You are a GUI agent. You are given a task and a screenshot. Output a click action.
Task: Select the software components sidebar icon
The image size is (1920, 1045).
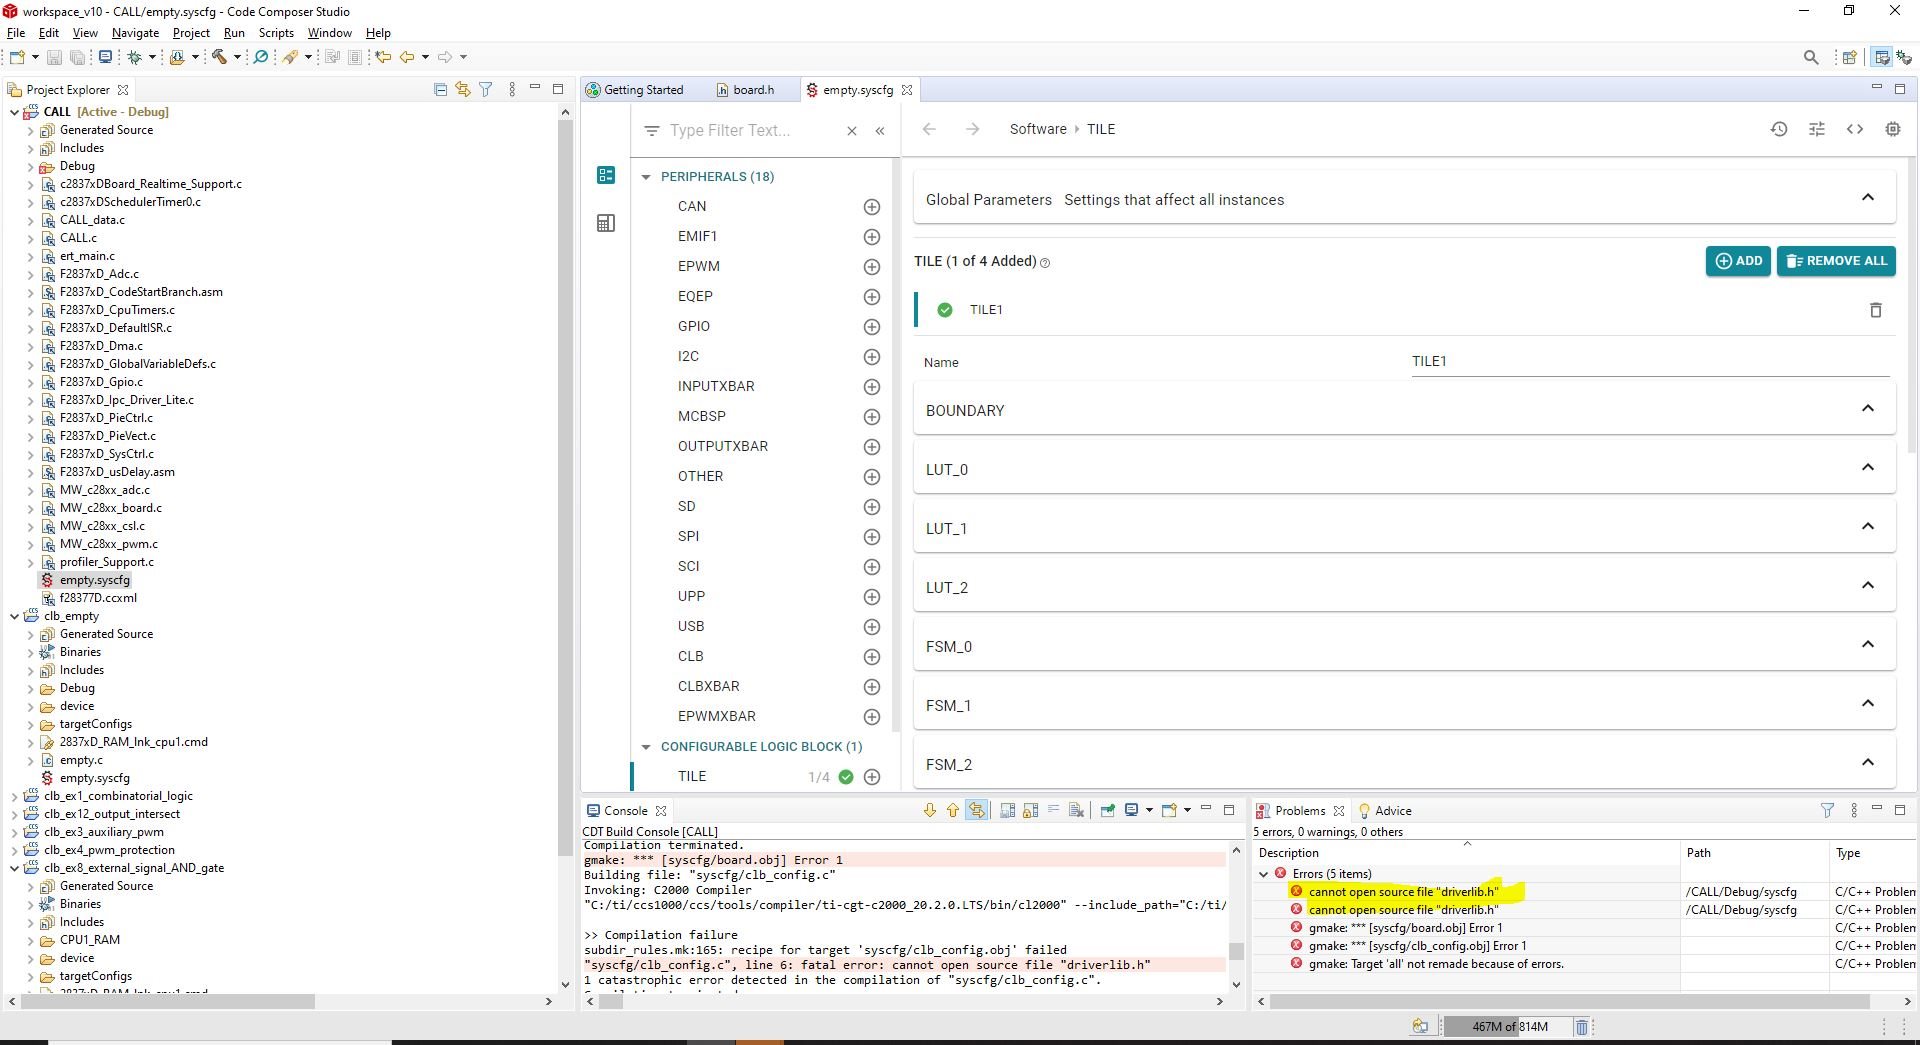(606, 175)
